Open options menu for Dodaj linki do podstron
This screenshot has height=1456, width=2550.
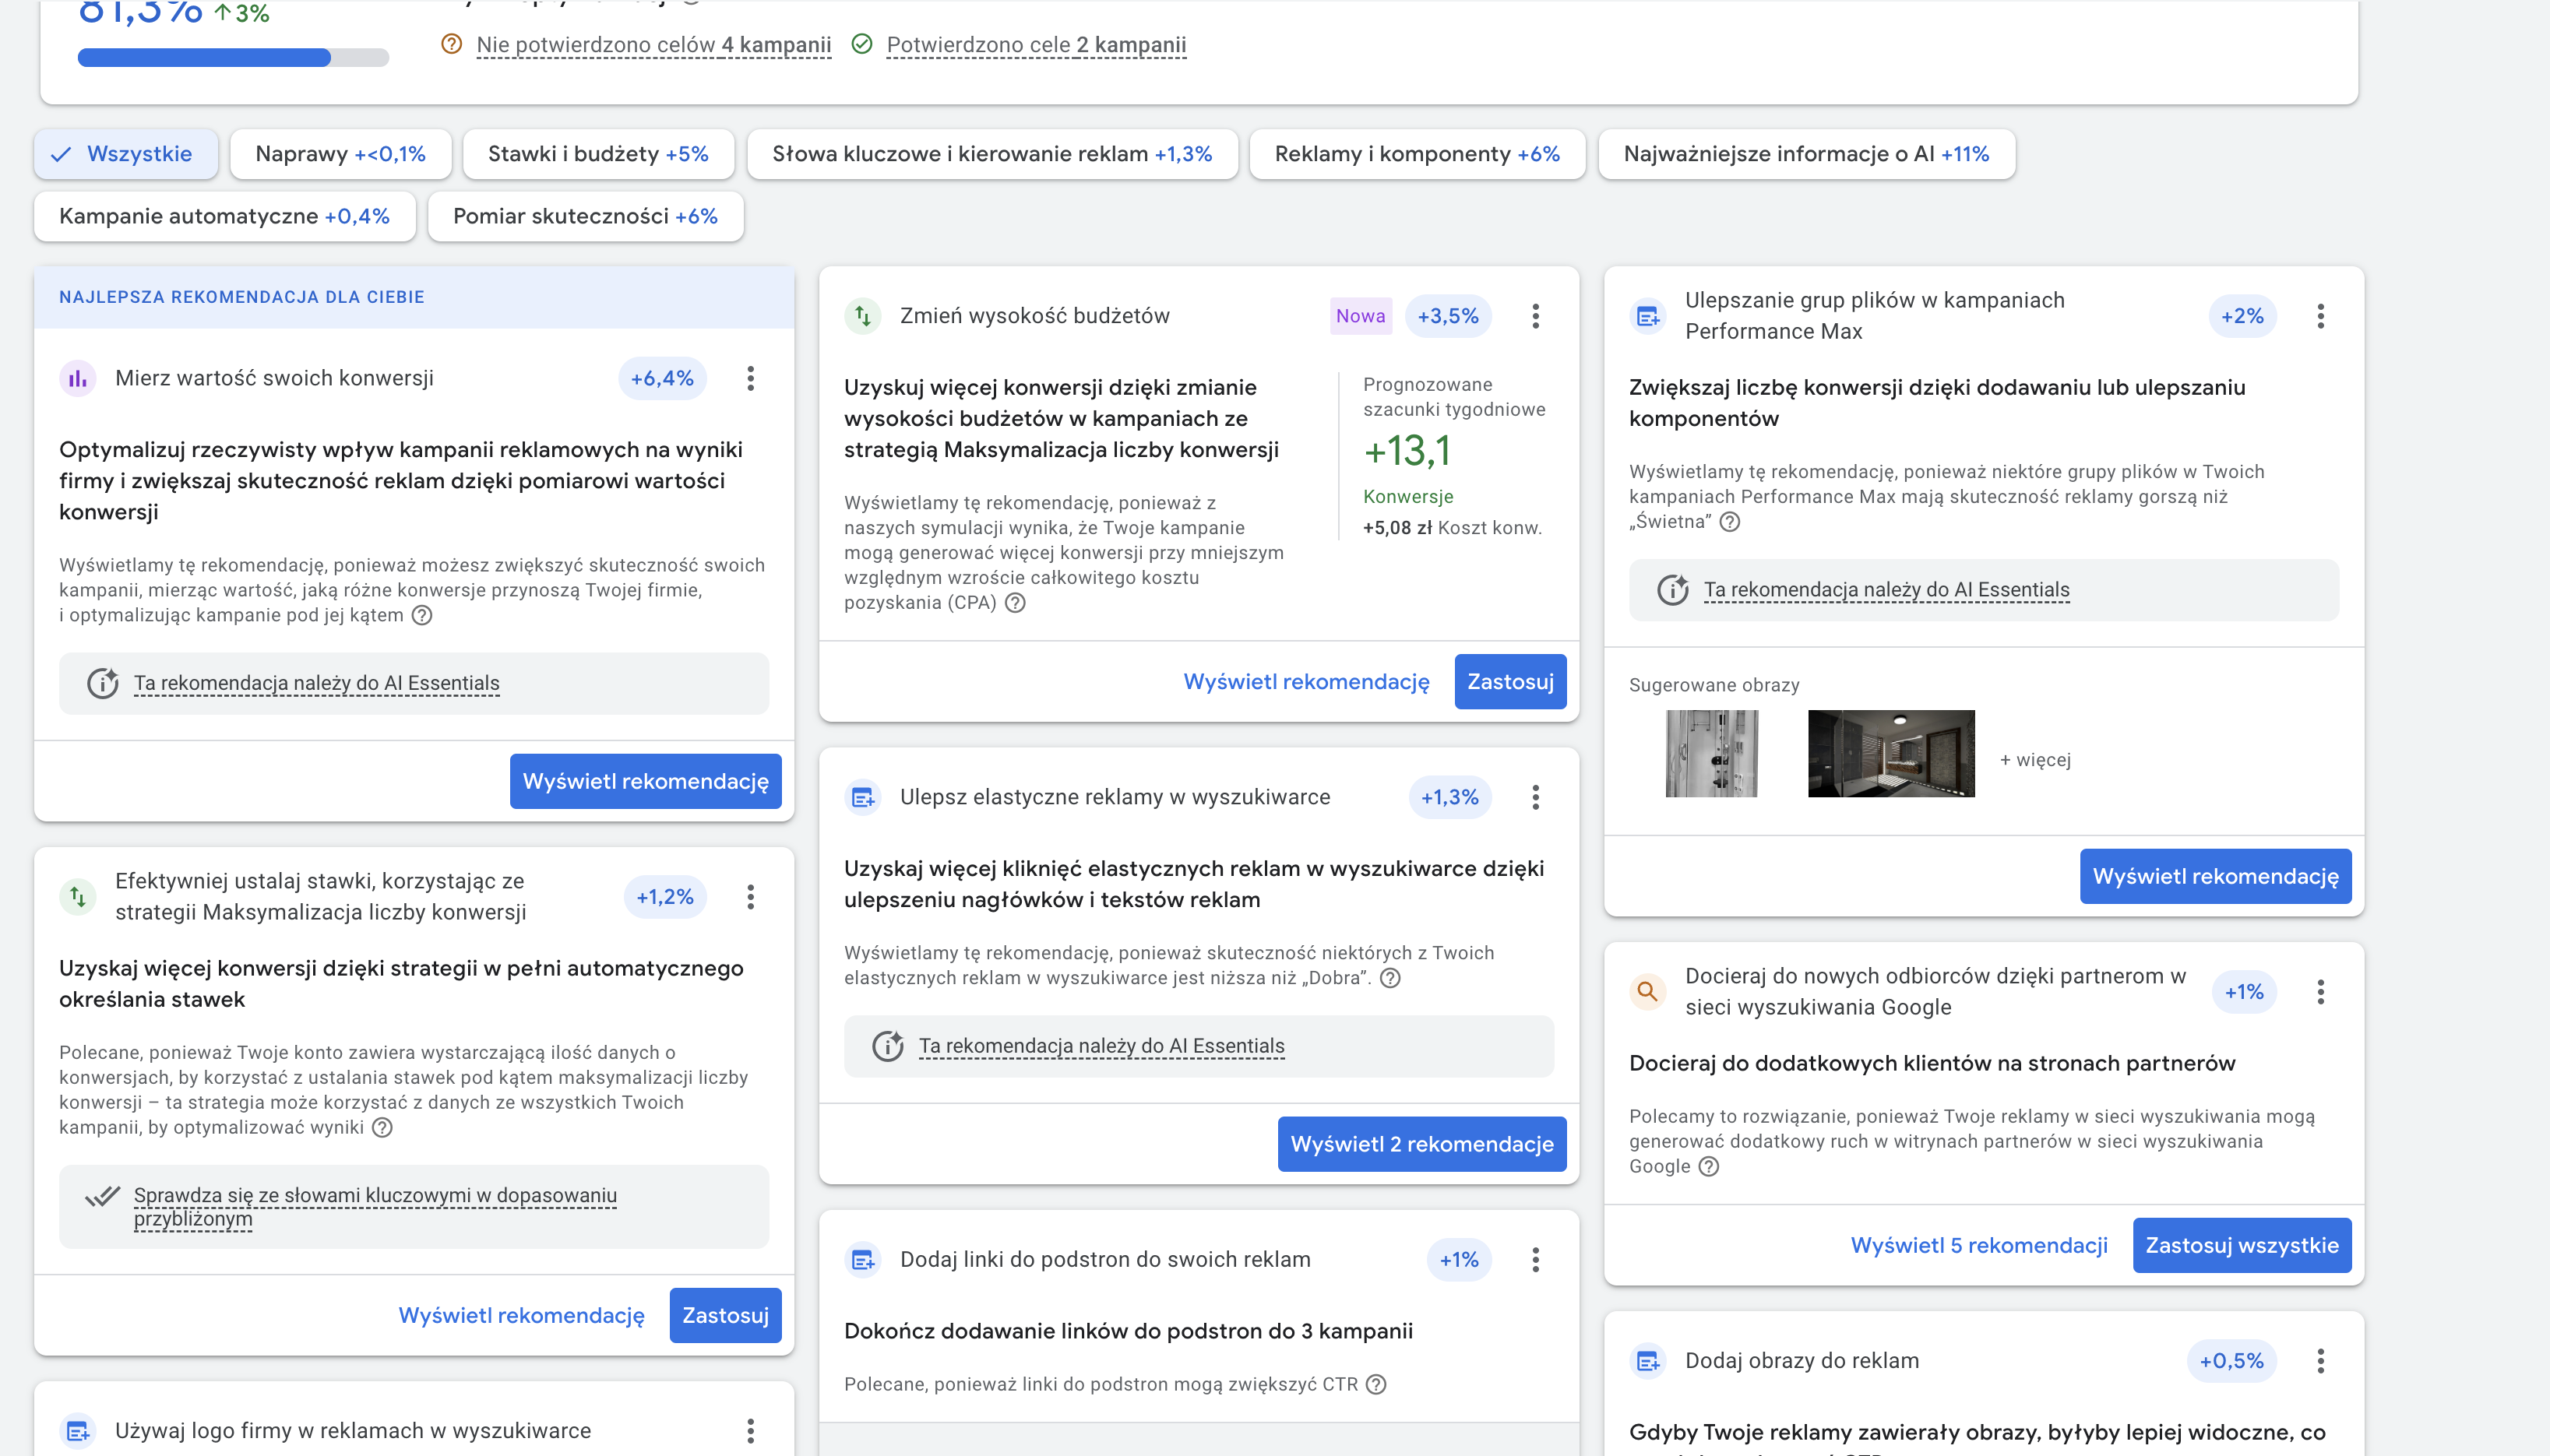tap(1535, 1260)
